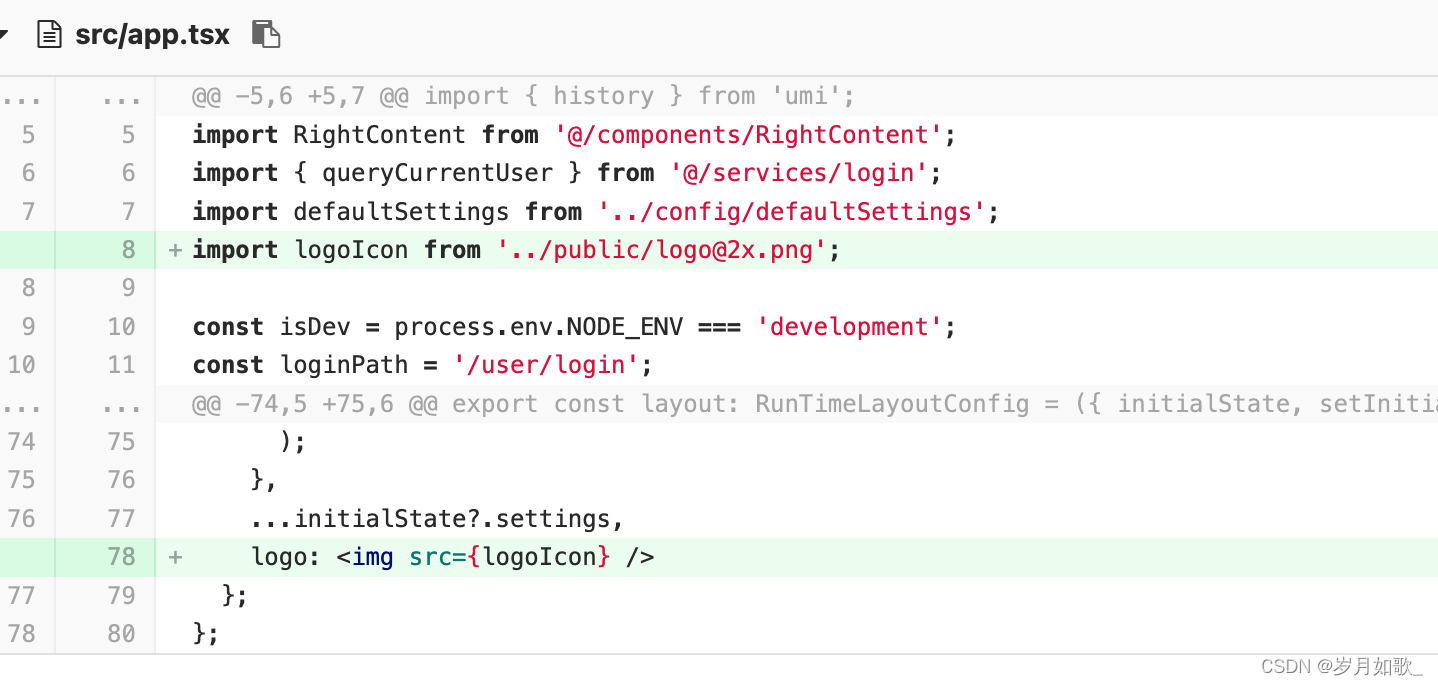Click the file document icon beside src/app.tsx

pos(49,34)
